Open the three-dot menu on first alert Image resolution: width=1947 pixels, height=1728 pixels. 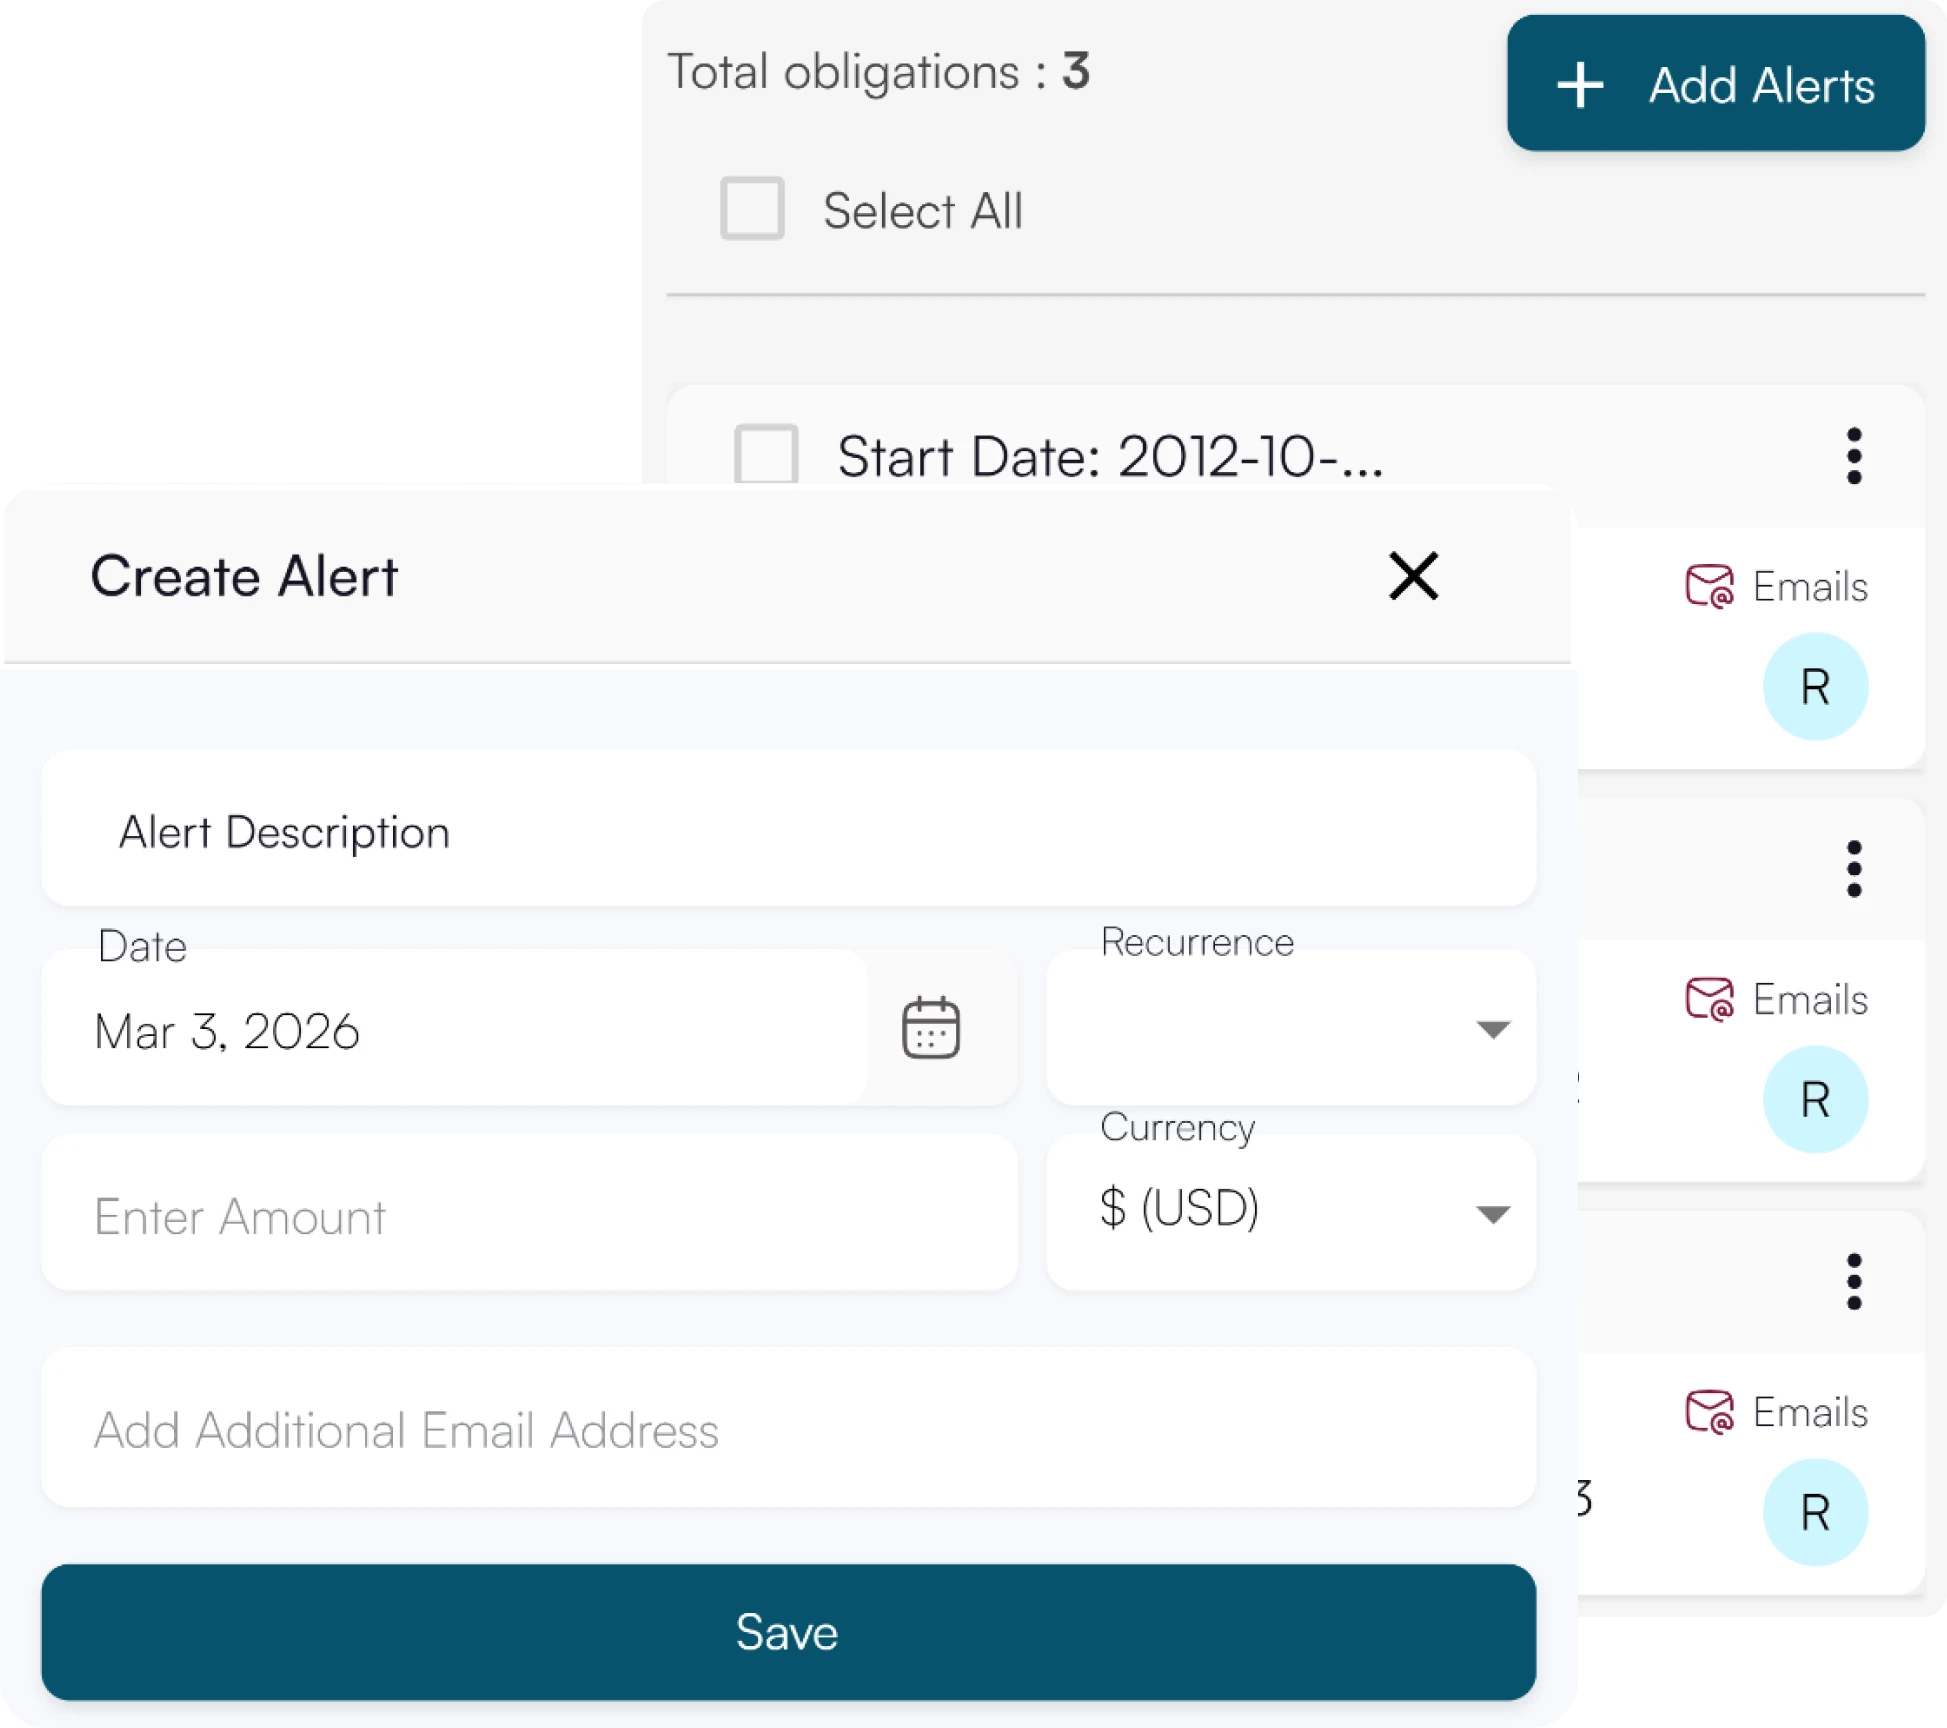click(1855, 456)
